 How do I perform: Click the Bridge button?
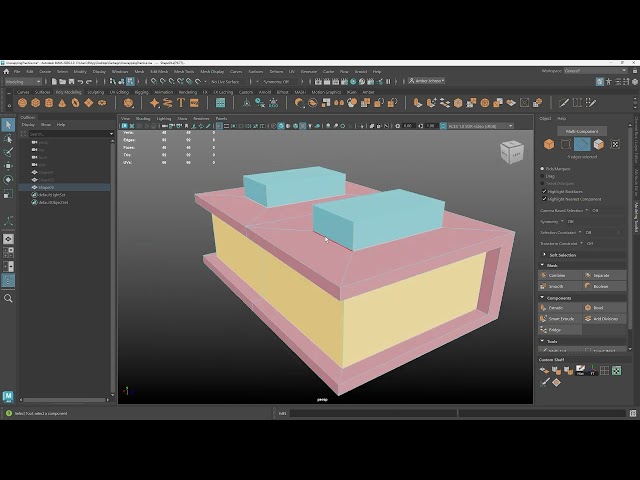[560, 330]
